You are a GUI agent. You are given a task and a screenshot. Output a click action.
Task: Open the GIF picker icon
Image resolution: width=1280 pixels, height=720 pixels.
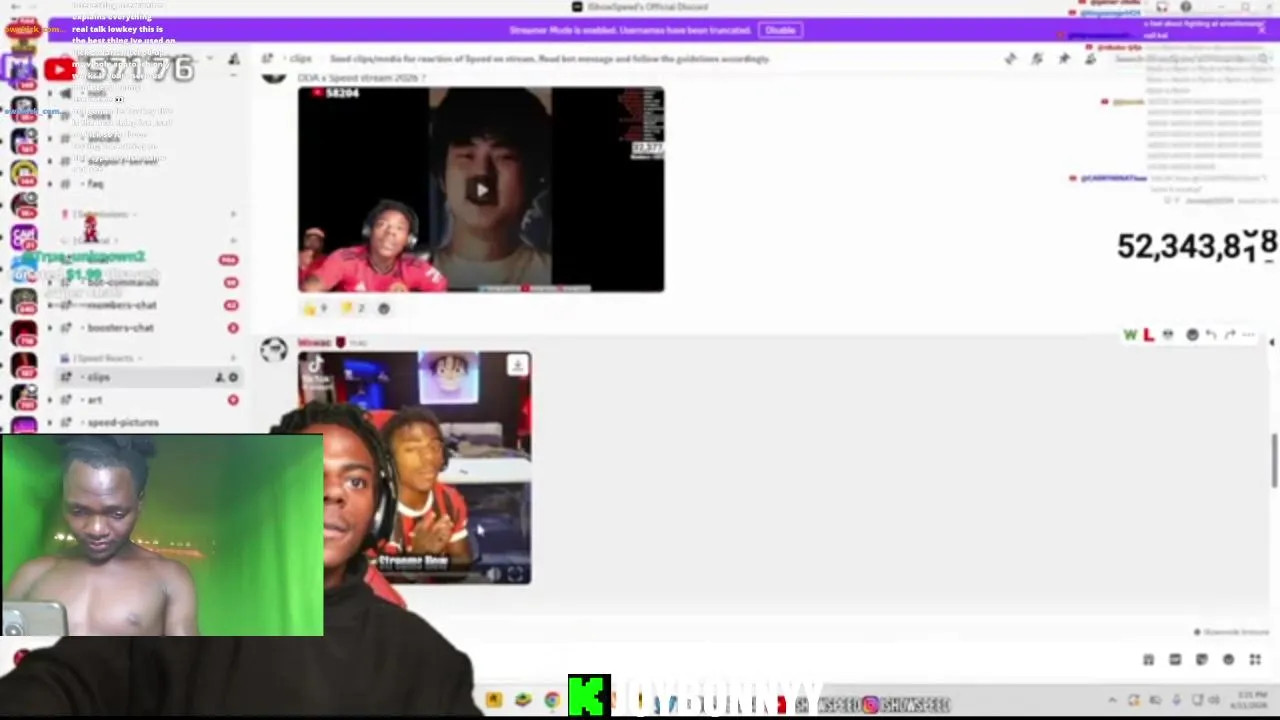tap(1175, 660)
